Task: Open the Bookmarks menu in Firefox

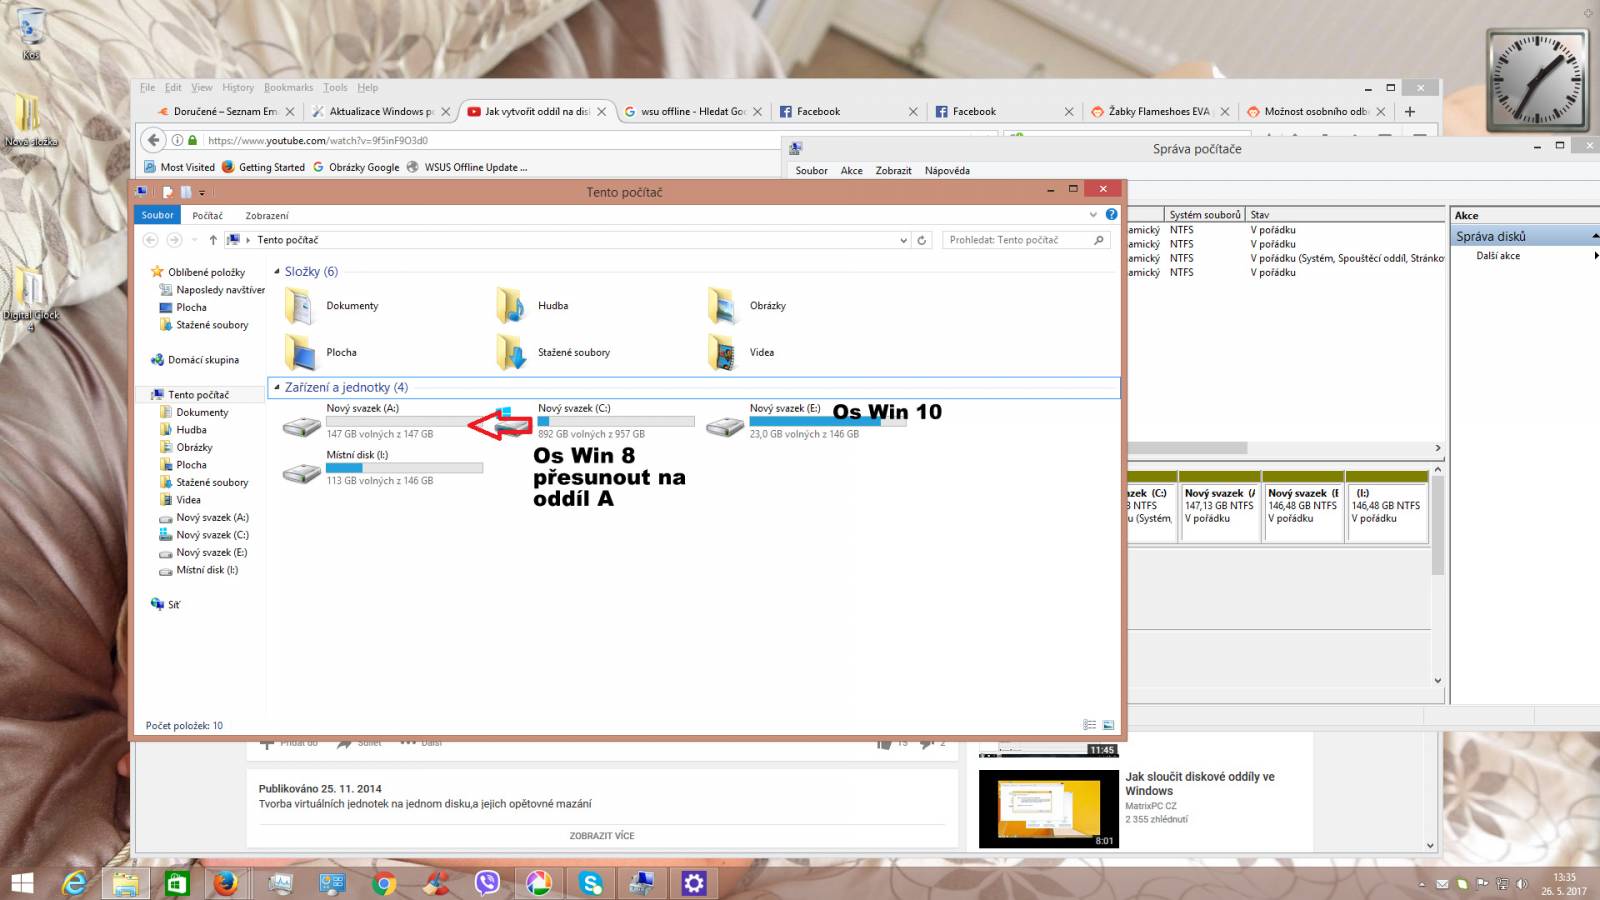Action: tap(288, 88)
